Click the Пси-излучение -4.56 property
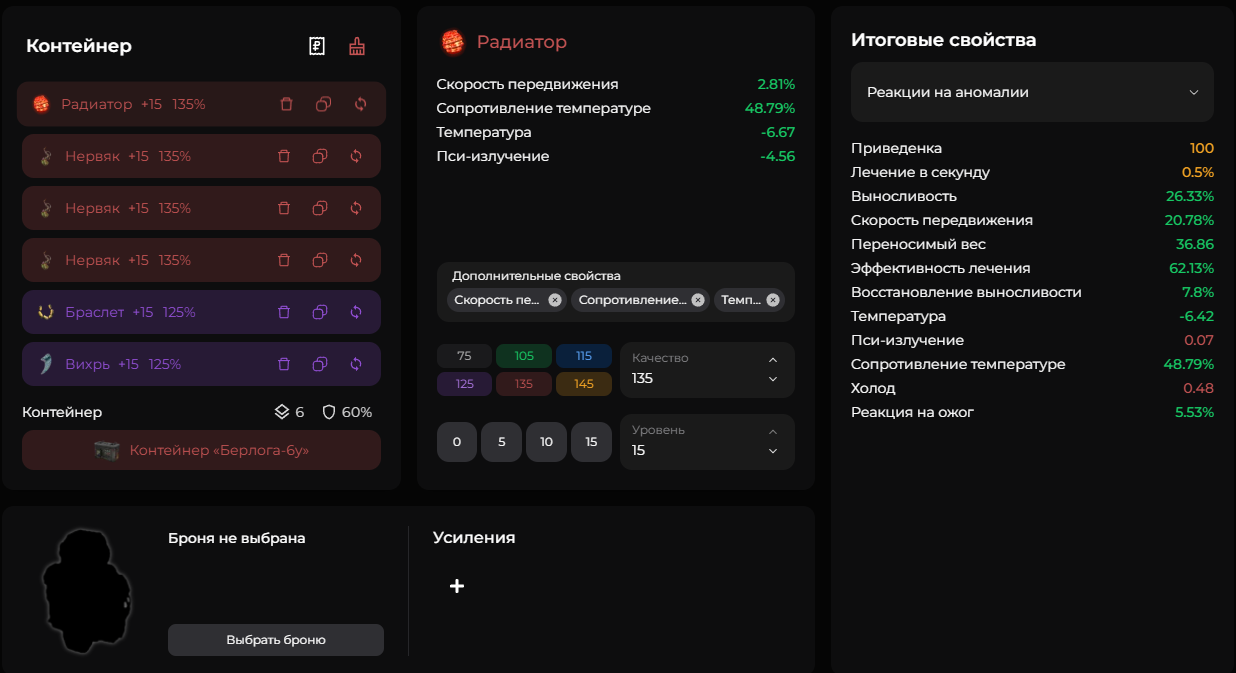This screenshot has width=1236, height=673. pyautogui.click(x=616, y=156)
